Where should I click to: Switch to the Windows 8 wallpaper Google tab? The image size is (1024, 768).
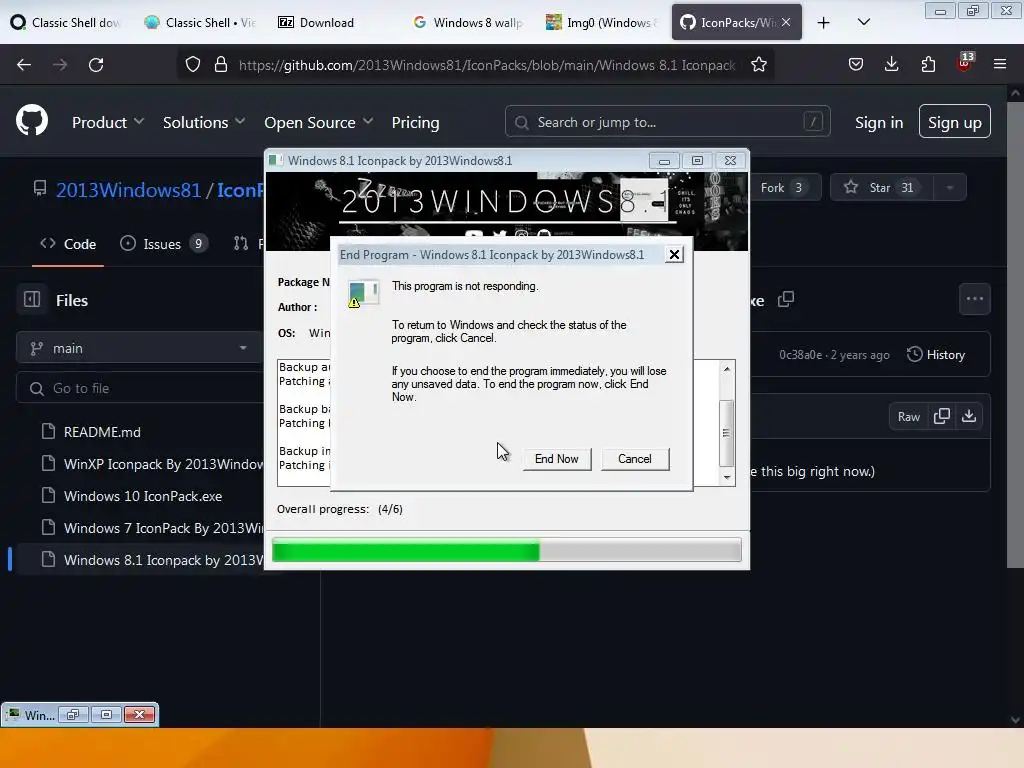(468, 23)
